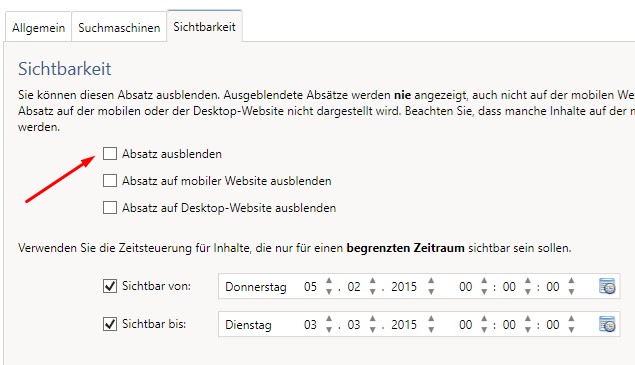Increase day value in Sichtbar von
This screenshot has height=365, width=635.
point(329,281)
